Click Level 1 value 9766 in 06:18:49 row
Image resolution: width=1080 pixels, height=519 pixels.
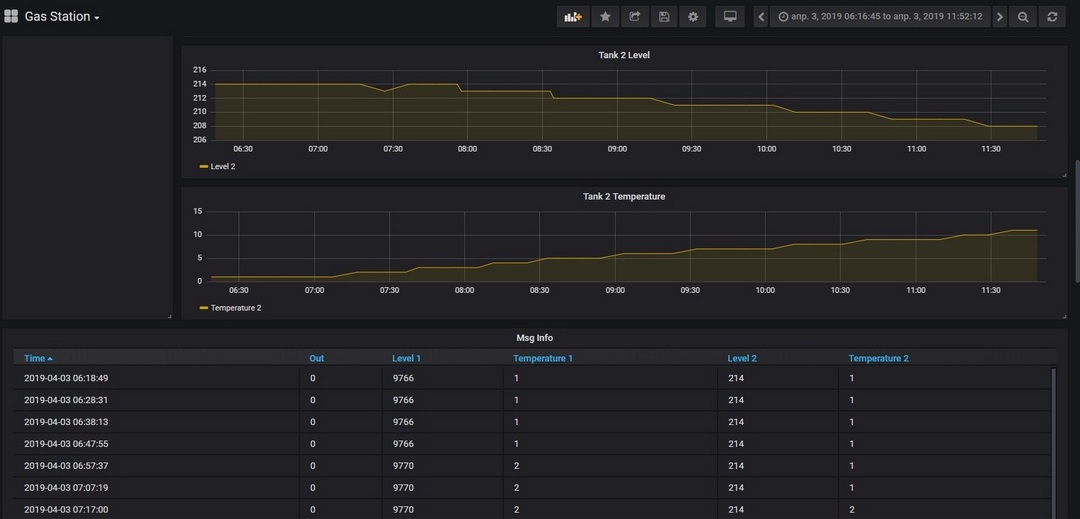coord(403,378)
